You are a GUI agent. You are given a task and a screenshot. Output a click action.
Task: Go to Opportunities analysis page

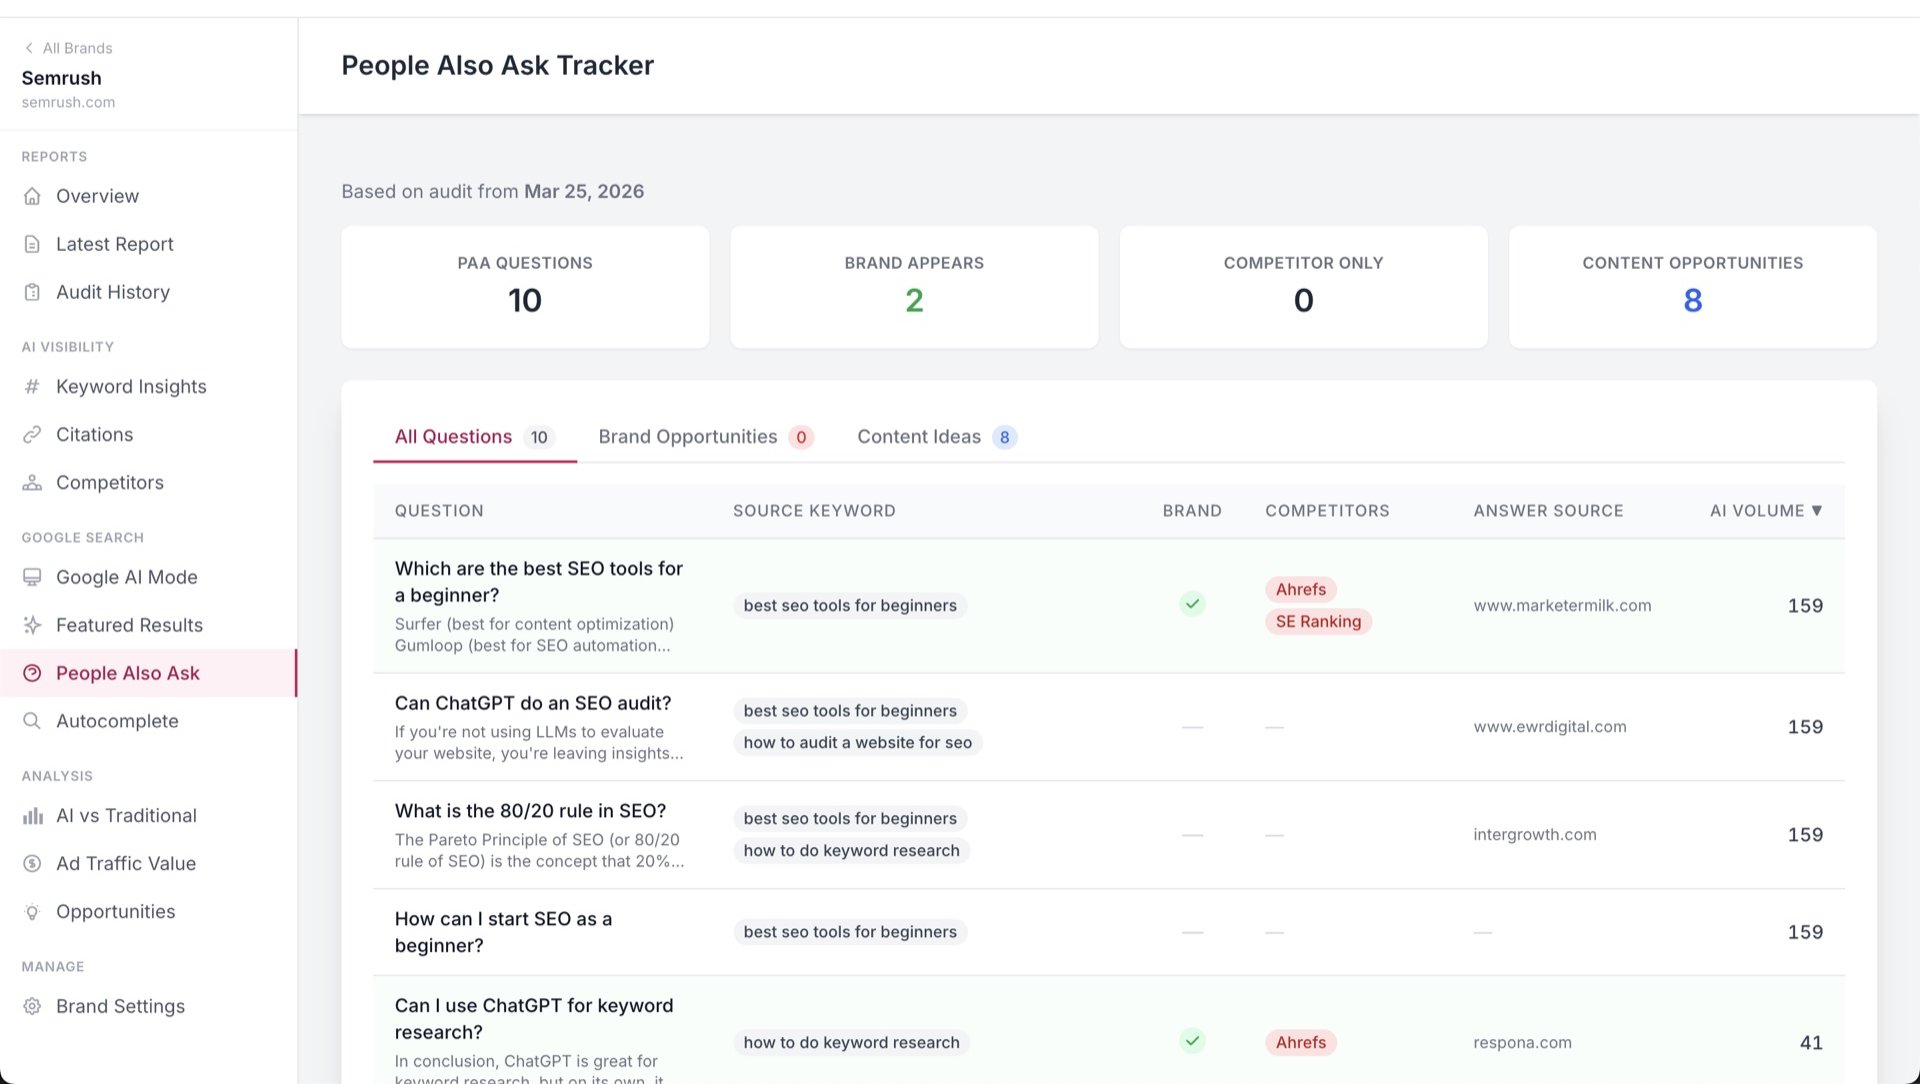[x=116, y=912]
